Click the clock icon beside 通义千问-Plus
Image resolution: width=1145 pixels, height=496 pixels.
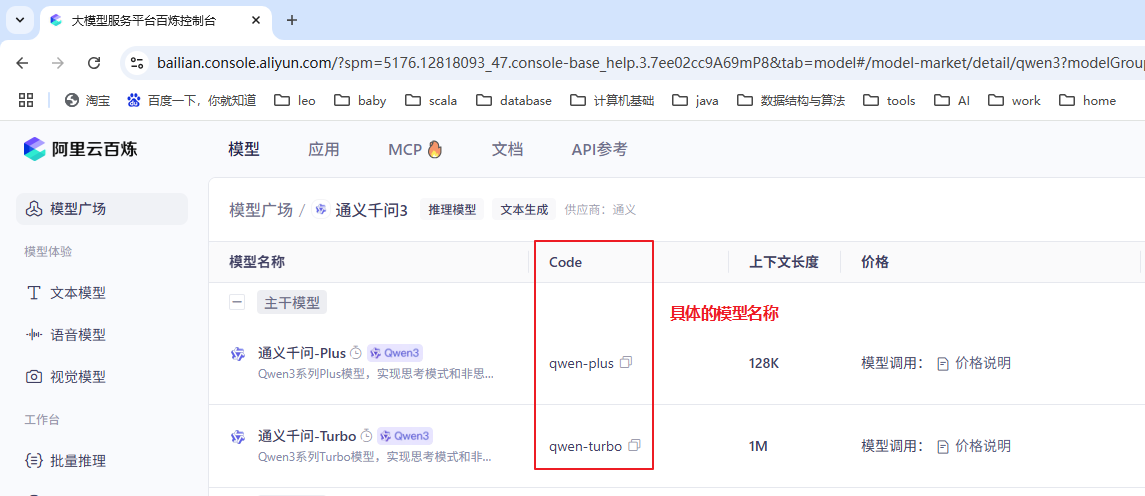pyautogui.click(x=356, y=353)
